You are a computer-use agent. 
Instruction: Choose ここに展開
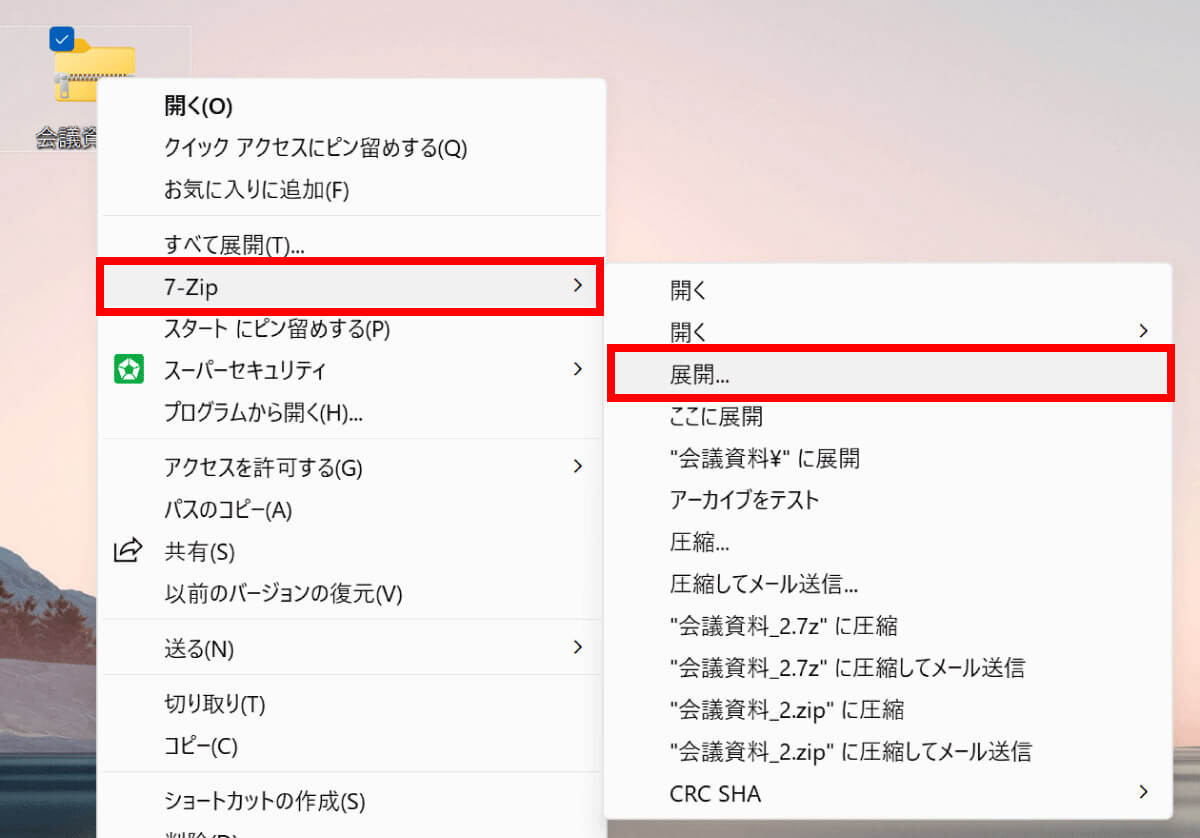tap(889, 416)
